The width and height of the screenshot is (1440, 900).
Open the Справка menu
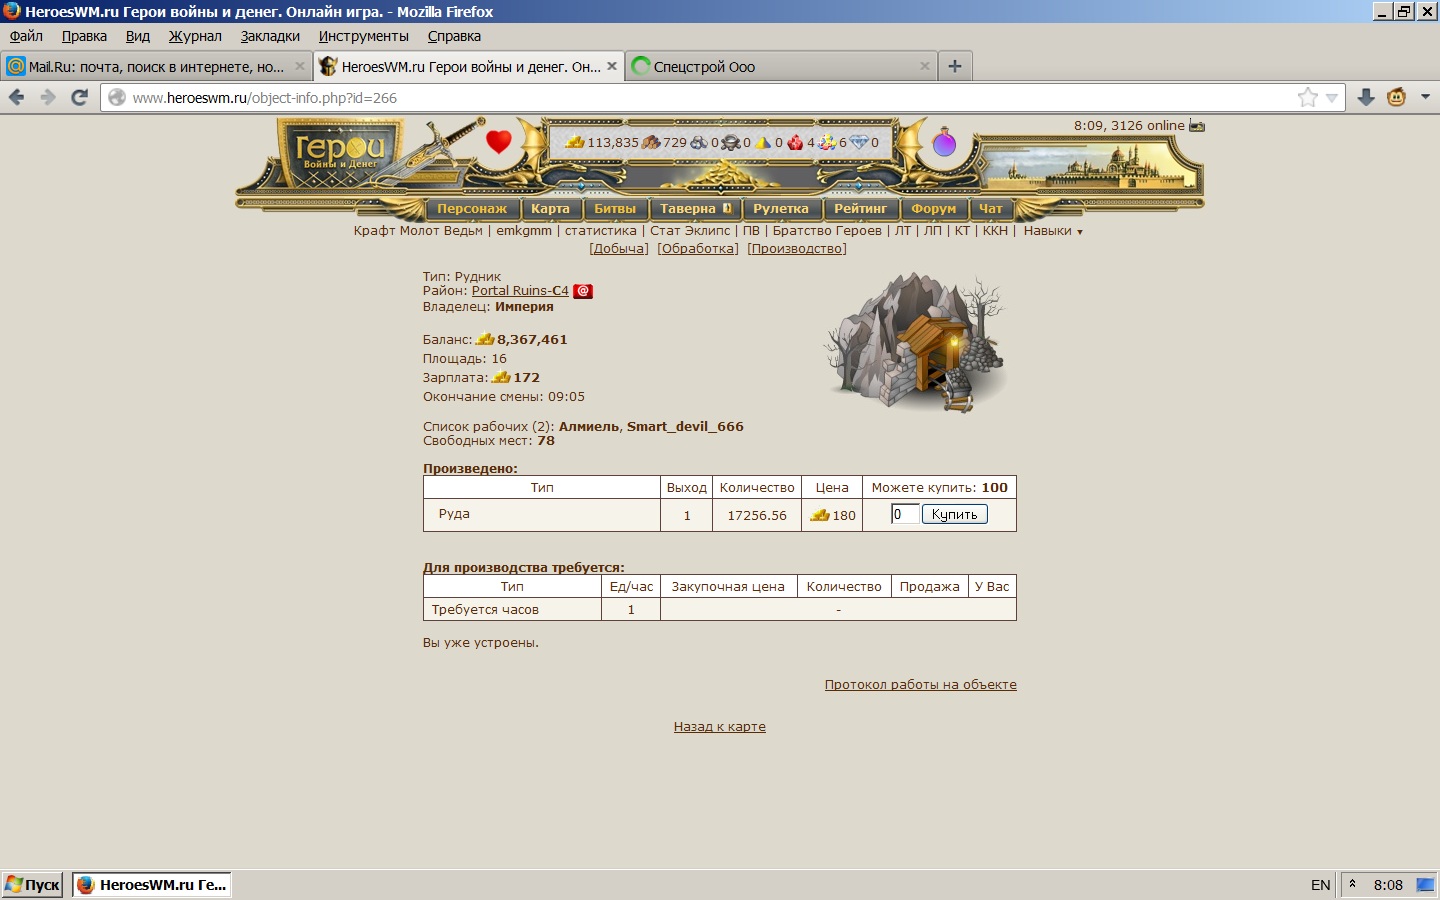(454, 36)
